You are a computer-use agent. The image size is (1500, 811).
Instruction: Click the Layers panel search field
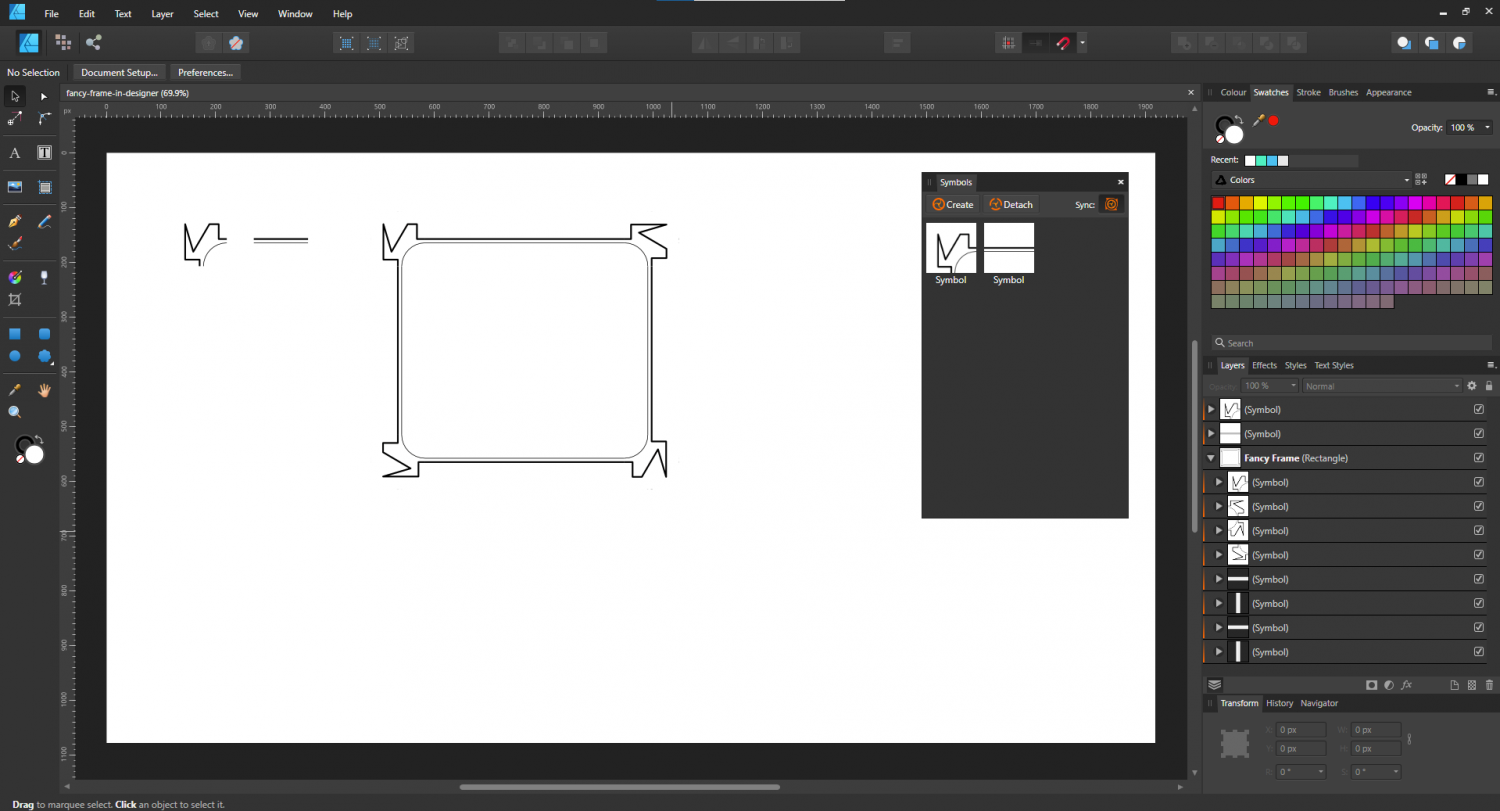click(1350, 342)
